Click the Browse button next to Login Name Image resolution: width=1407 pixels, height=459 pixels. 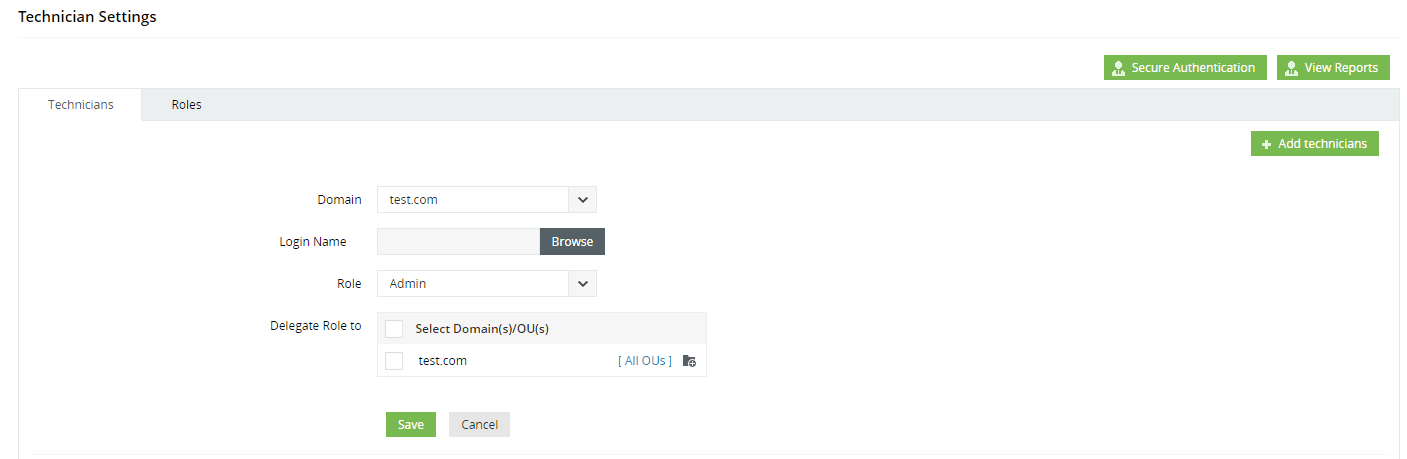pos(572,242)
